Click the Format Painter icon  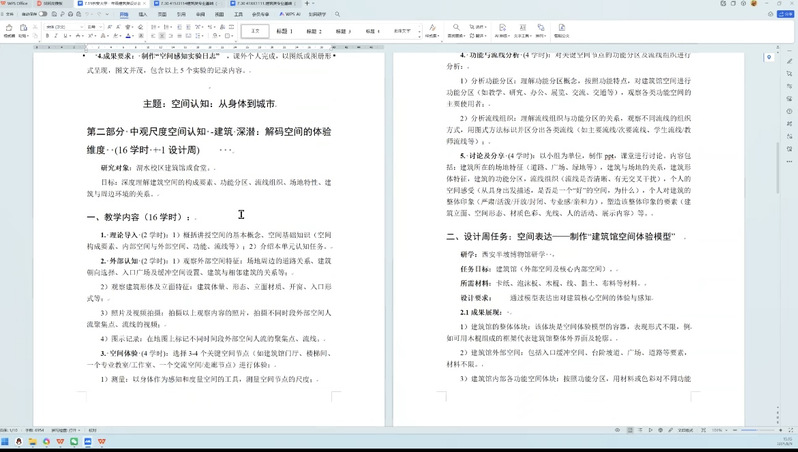pyautogui.click(x=9, y=27)
